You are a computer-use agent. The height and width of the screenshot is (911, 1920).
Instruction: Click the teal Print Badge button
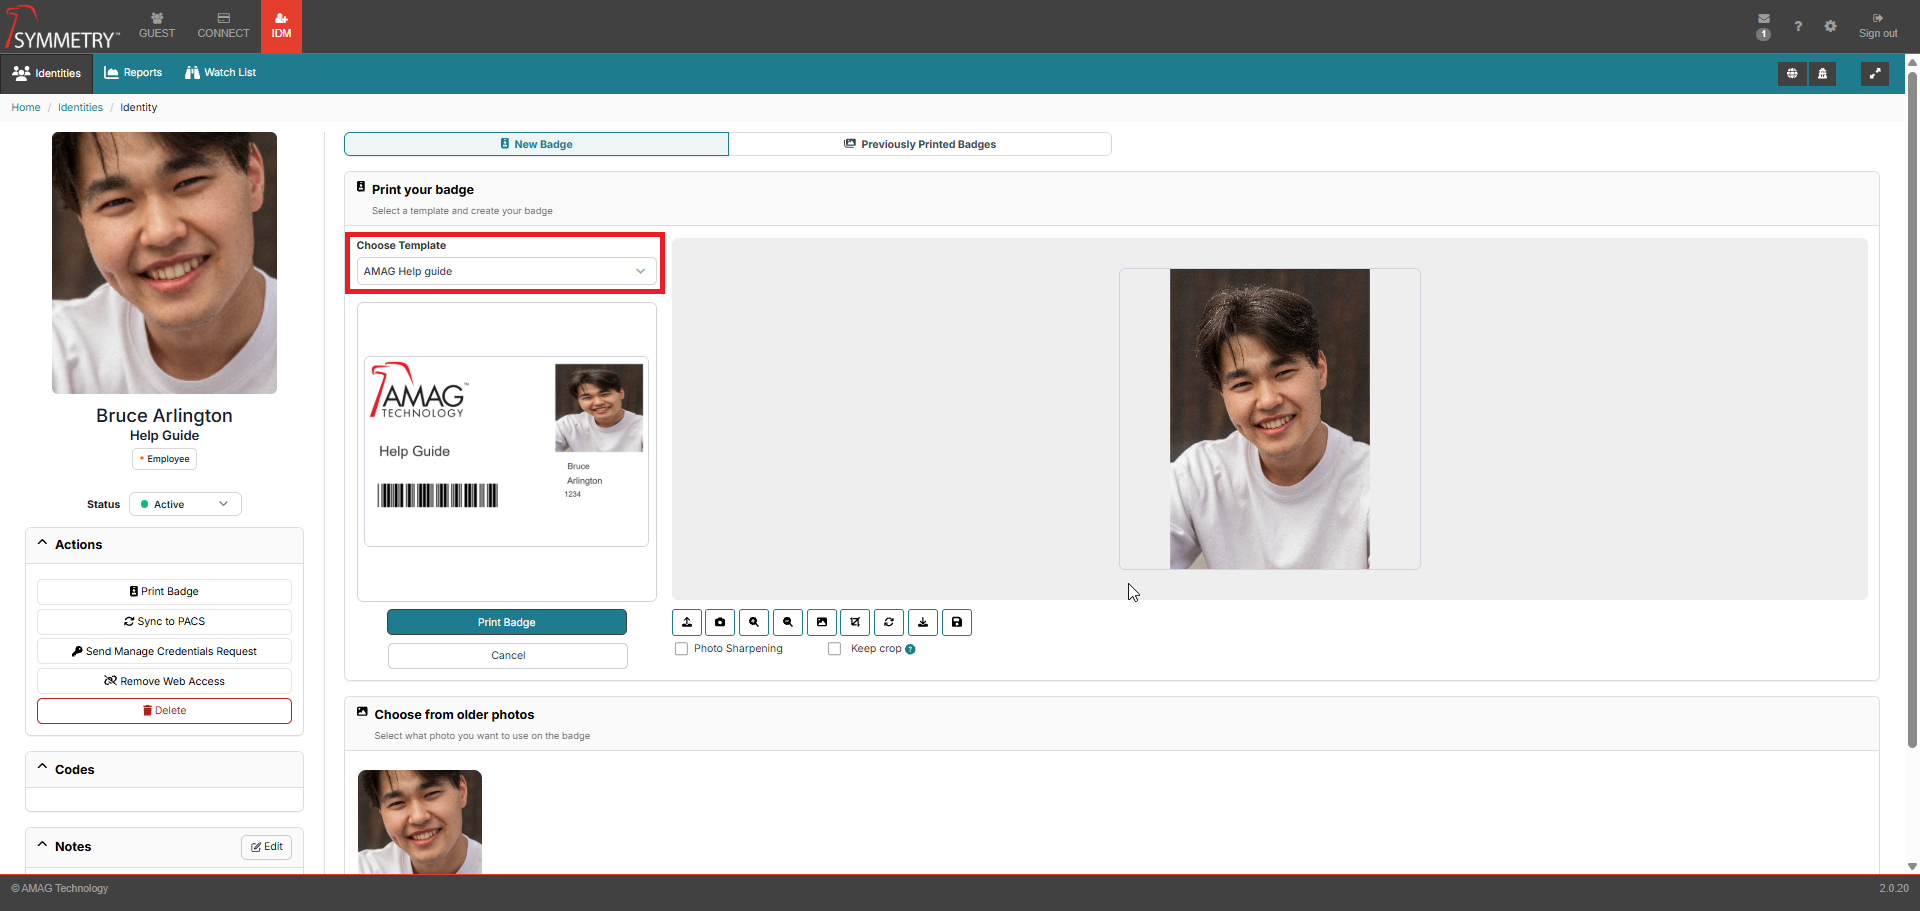[506, 622]
